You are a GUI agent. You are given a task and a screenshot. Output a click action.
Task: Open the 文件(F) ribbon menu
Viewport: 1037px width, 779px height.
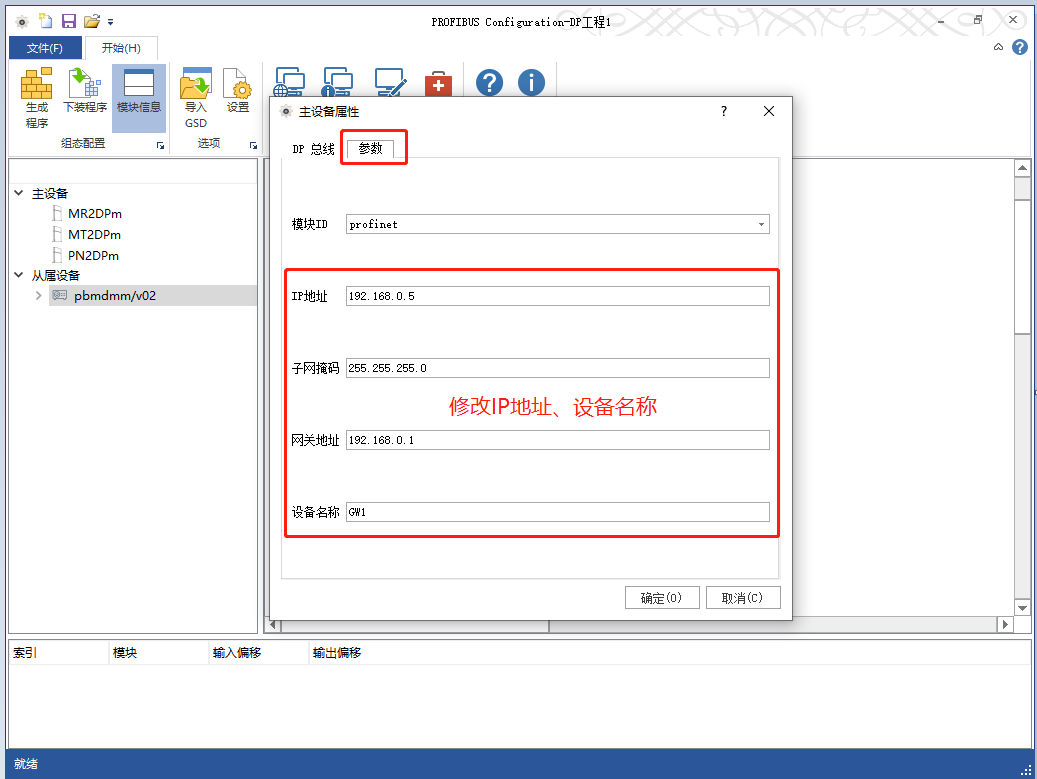pos(45,48)
